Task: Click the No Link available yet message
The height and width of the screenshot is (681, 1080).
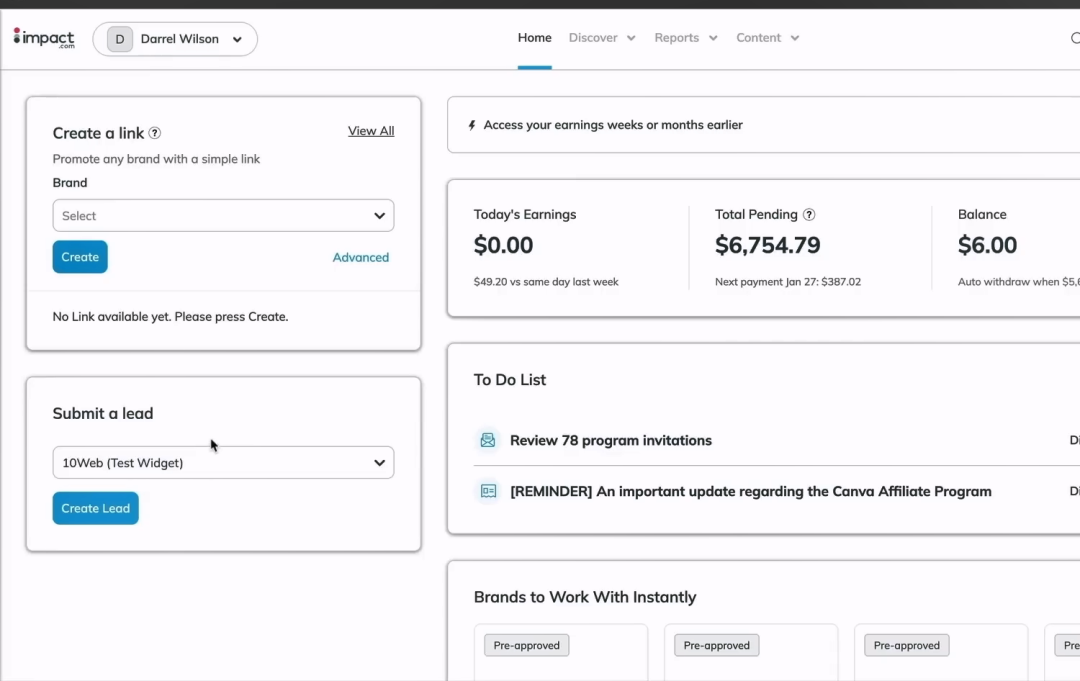Action: pyautogui.click(x=171, y=317)
